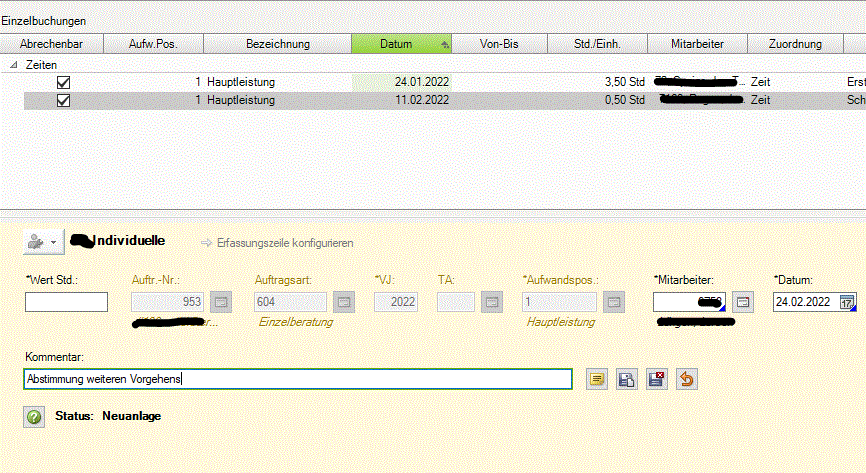This screenshot has width=866, height=473.
Task: Click the 3,50 Std value
Action: click(x=625, y=82)
